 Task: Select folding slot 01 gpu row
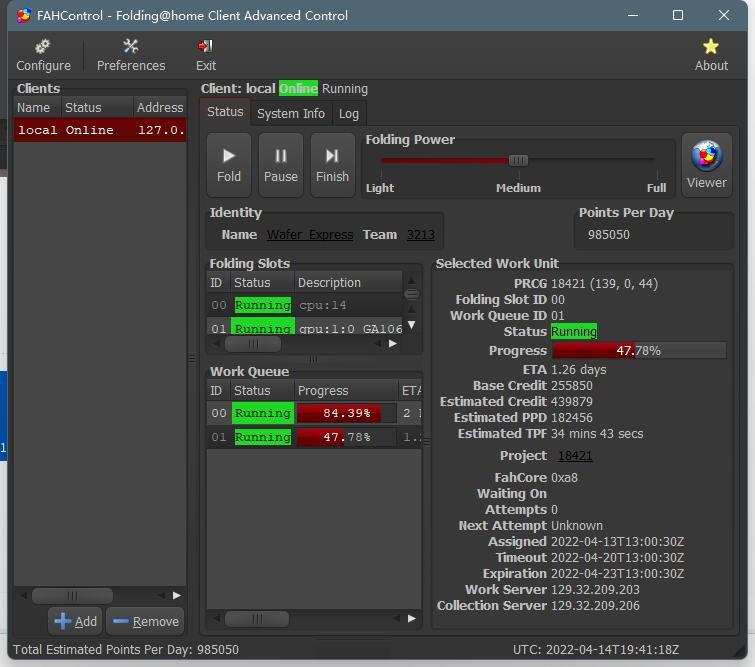point(304,326)
